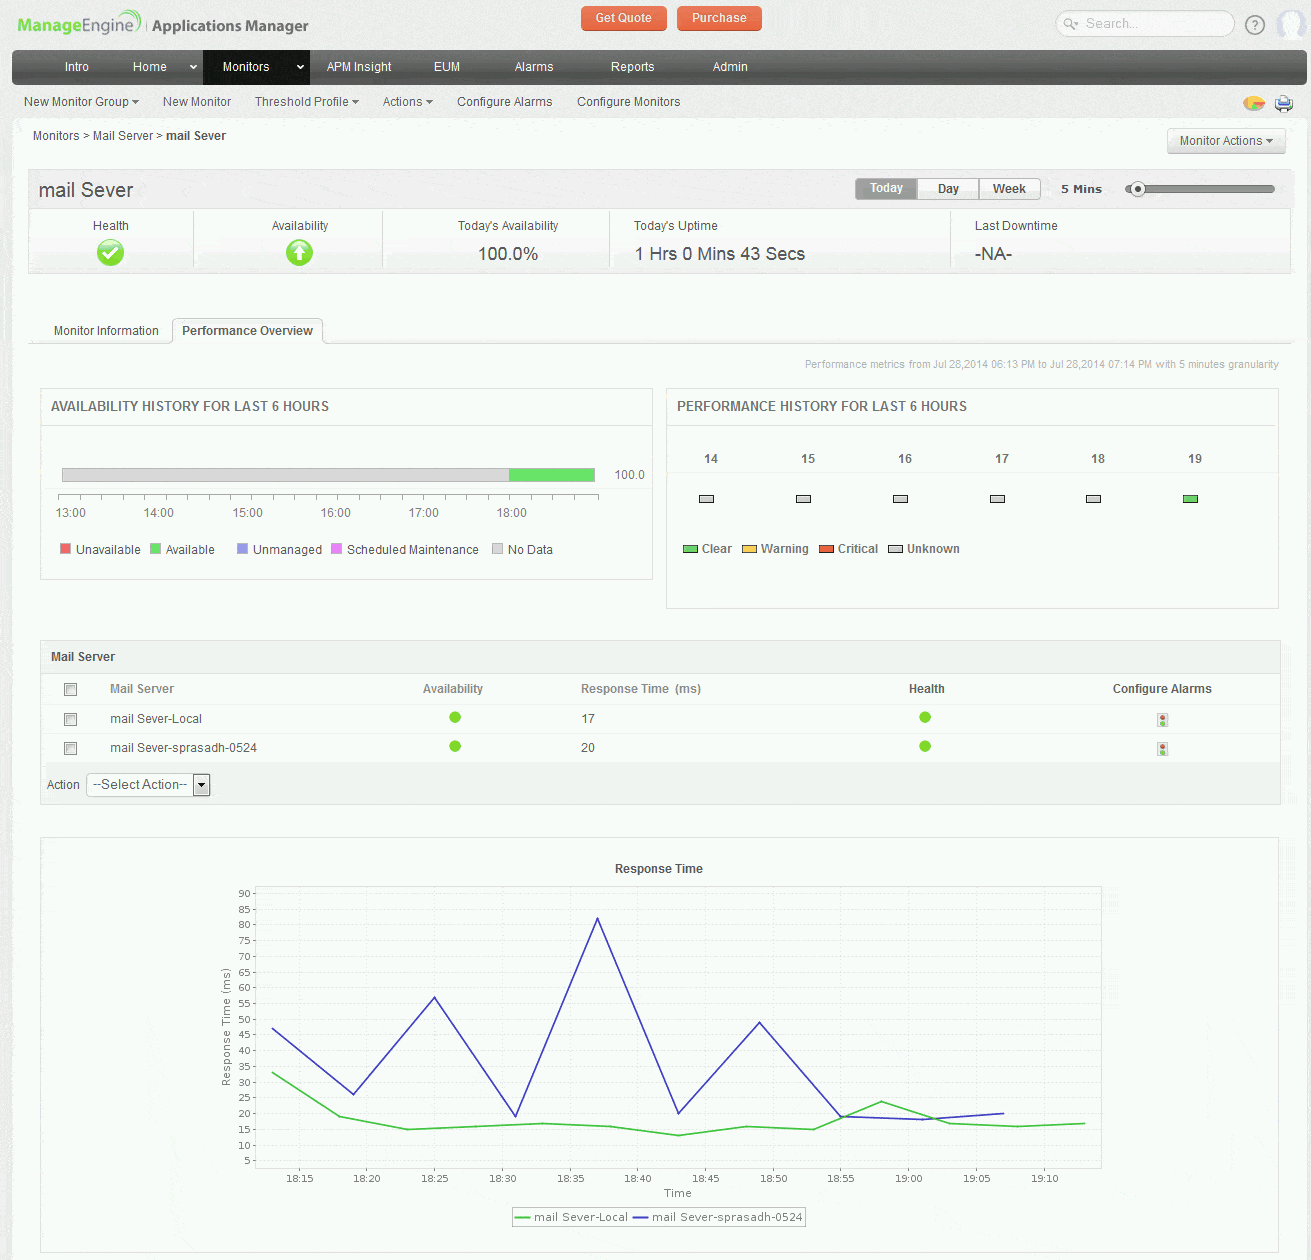Select the Week time range
Viewport: 1311px width, 1260px height.
[x=1009, y=188]
